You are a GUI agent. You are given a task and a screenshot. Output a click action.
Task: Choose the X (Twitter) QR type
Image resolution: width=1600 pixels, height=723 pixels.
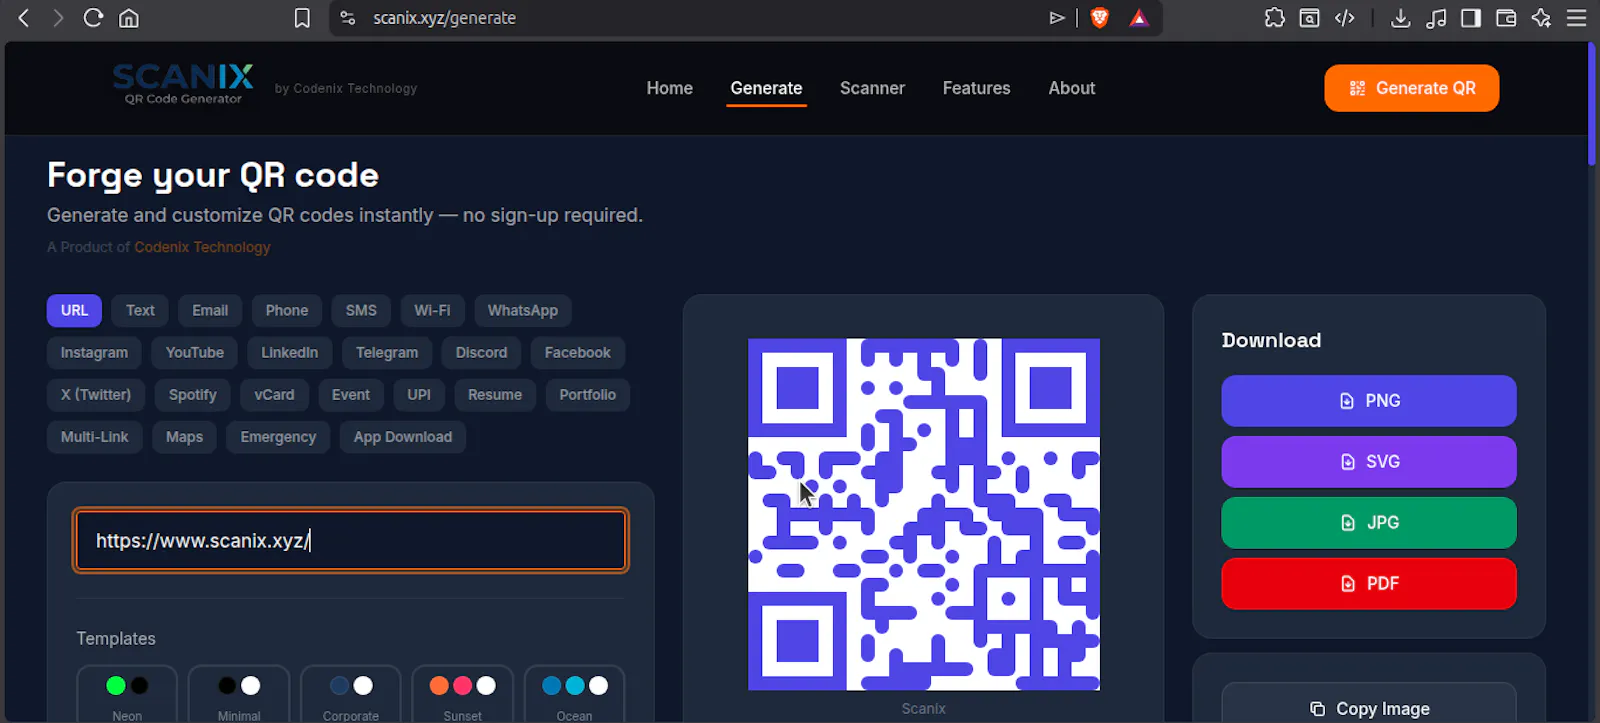[x=96, y=395]
